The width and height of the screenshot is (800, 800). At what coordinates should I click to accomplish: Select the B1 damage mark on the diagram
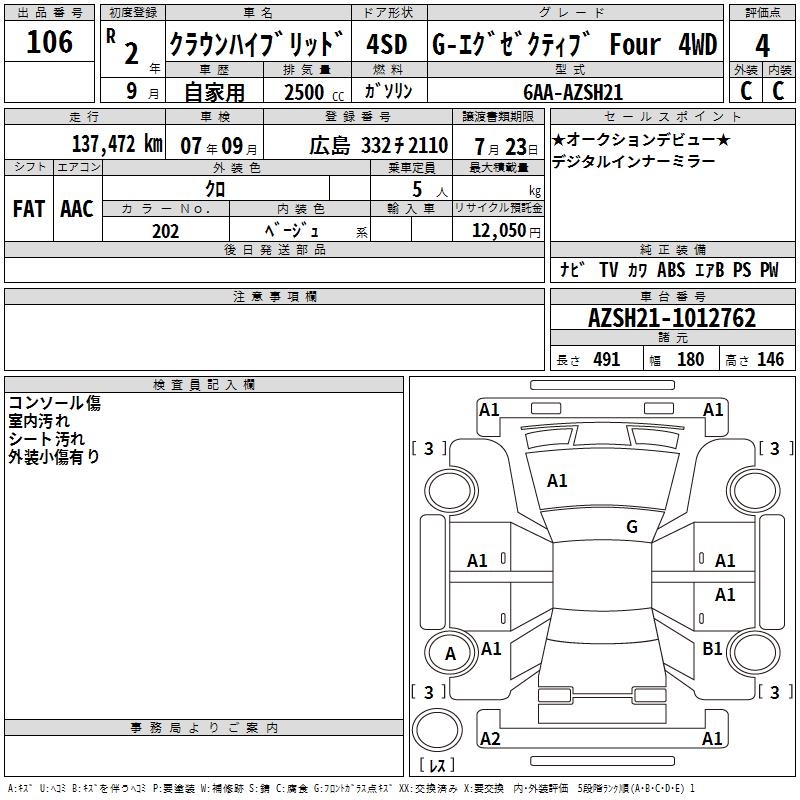(x=712, y=649)
